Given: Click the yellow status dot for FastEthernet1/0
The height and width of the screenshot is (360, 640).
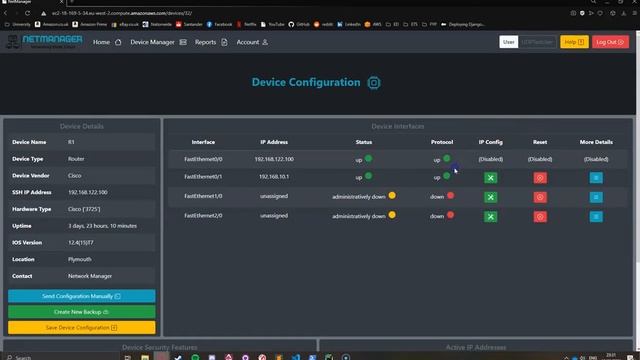Looking at the screenshot, I should (392, 195).
